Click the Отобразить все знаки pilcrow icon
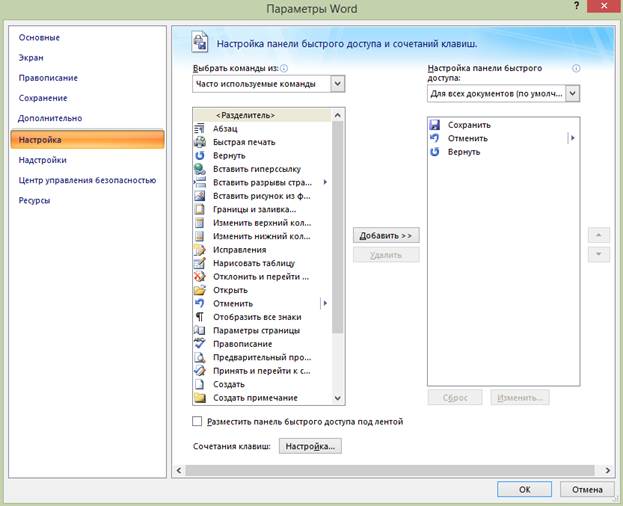This screenshot has height=506, width=623. (199, 317)
